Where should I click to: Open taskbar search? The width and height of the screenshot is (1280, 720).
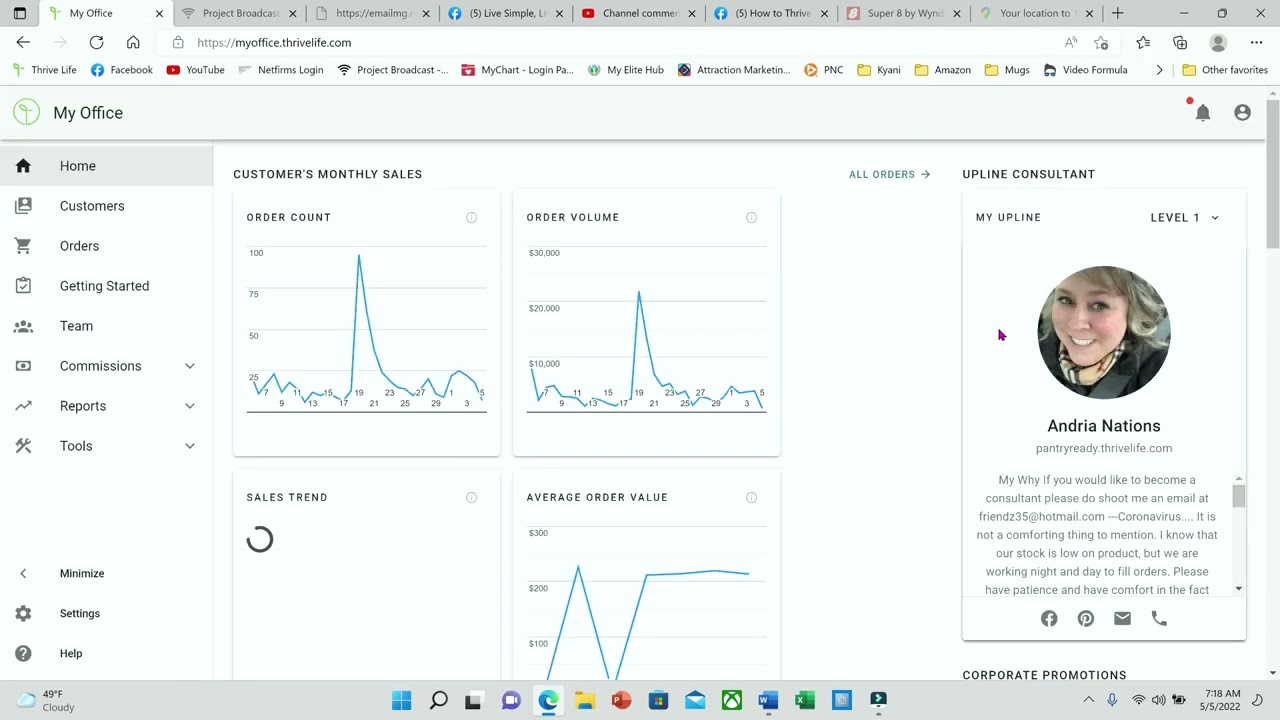pos(438,700)
